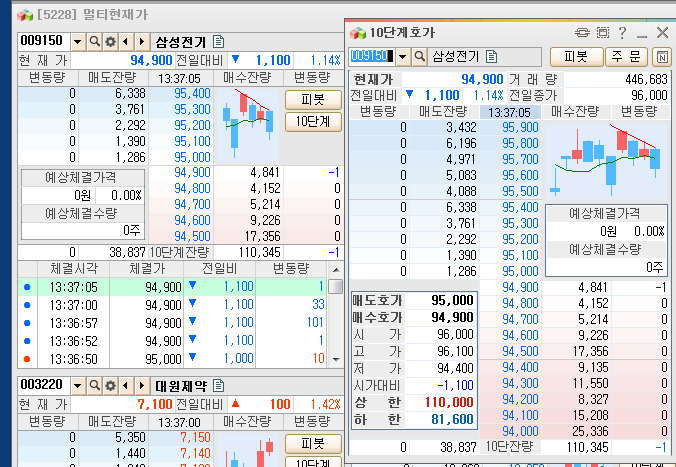Click the search icon in 10단계호가 window
The image size is (676, 467).
419,56
